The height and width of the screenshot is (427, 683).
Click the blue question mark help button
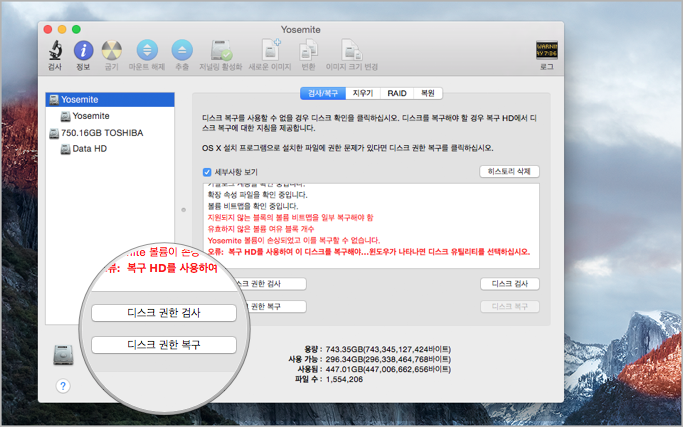[63, 386]
